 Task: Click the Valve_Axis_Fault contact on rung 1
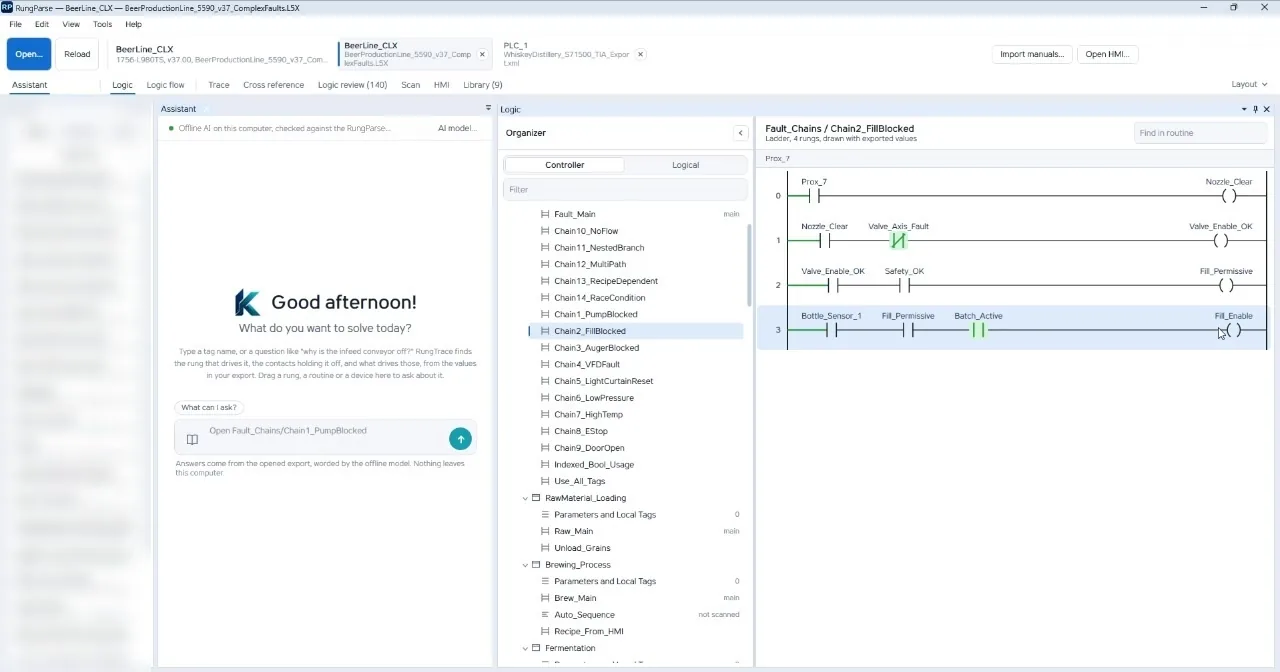click(x=897, y=240)
